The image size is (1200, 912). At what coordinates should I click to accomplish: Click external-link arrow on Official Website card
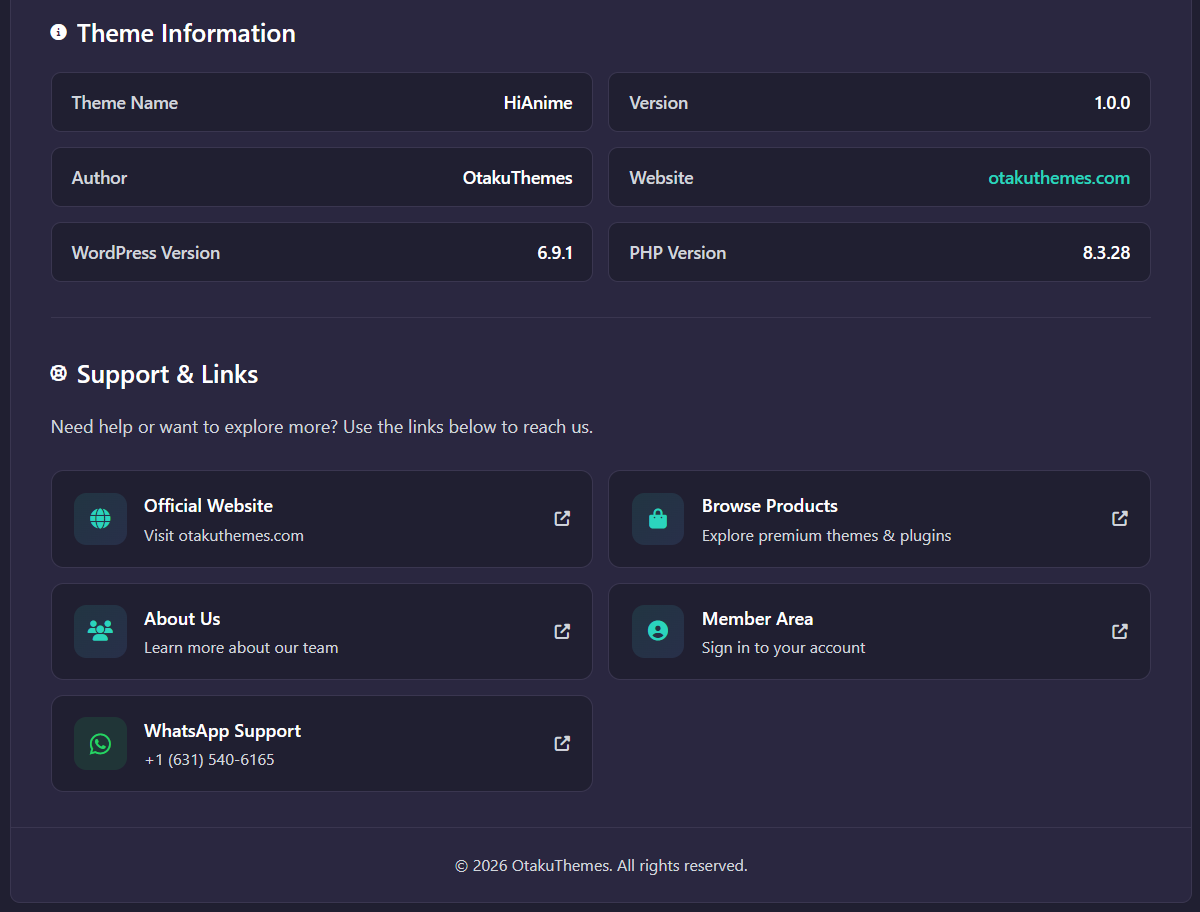pyautogui.click(x=562, y=518)
